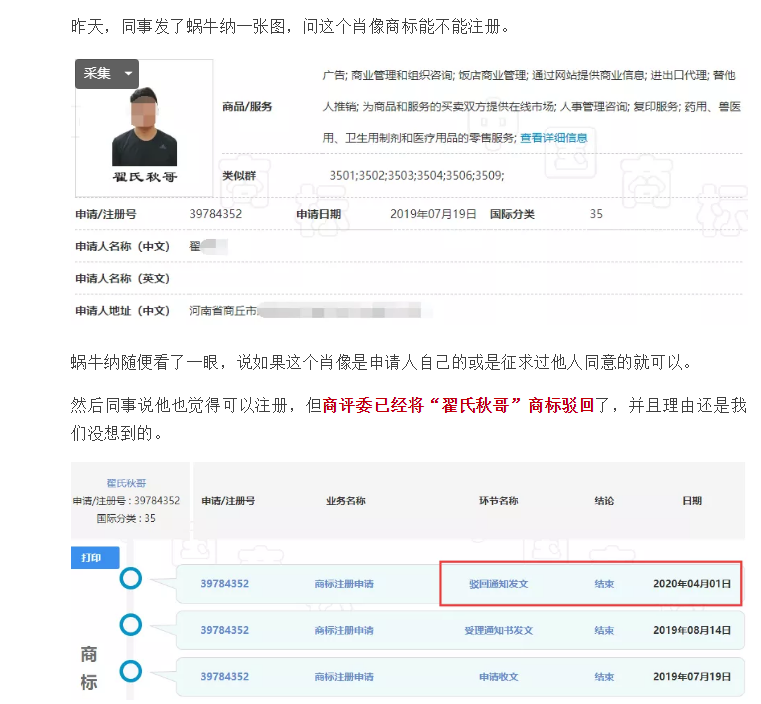Click the 国际分类：35 text in status header
The width and height of the screenshot is (761, 704).
[x=126, y=519]
